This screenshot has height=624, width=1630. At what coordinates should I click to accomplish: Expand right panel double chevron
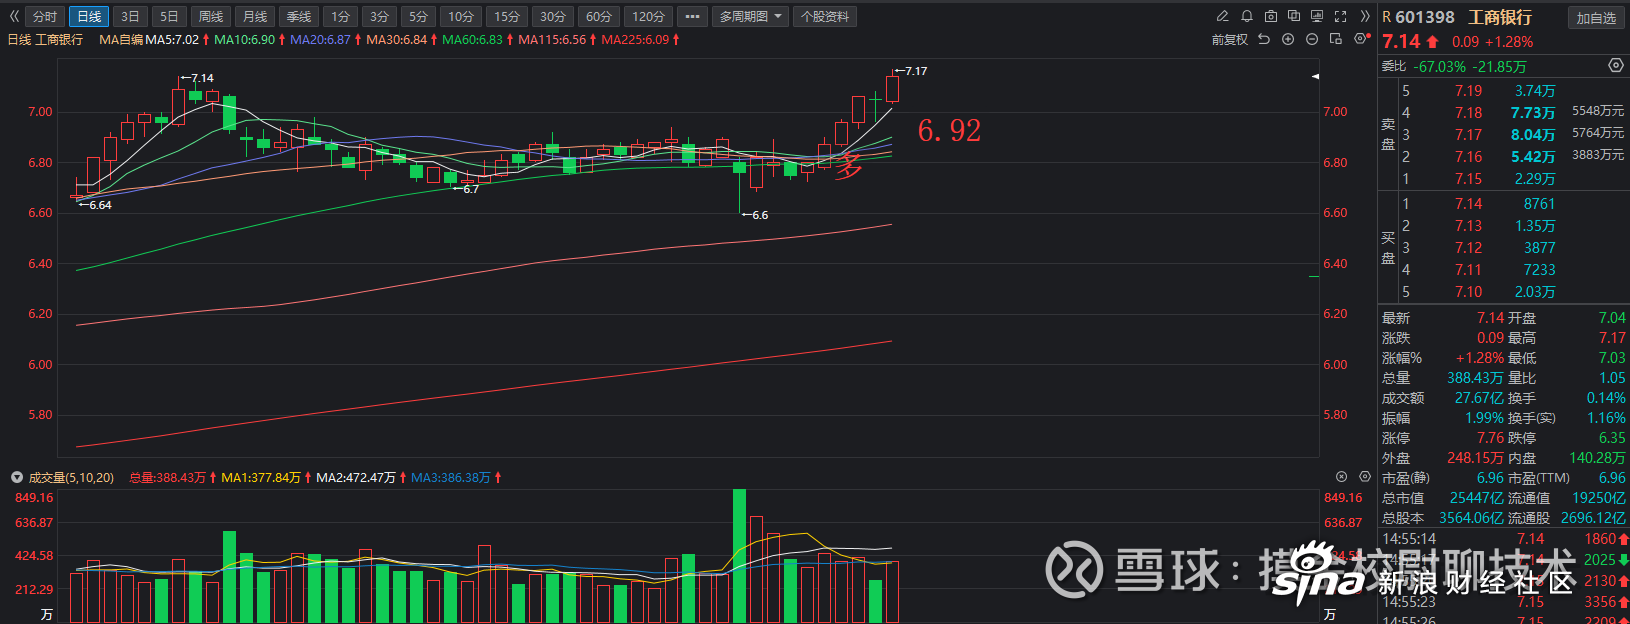coord(1364,16)
